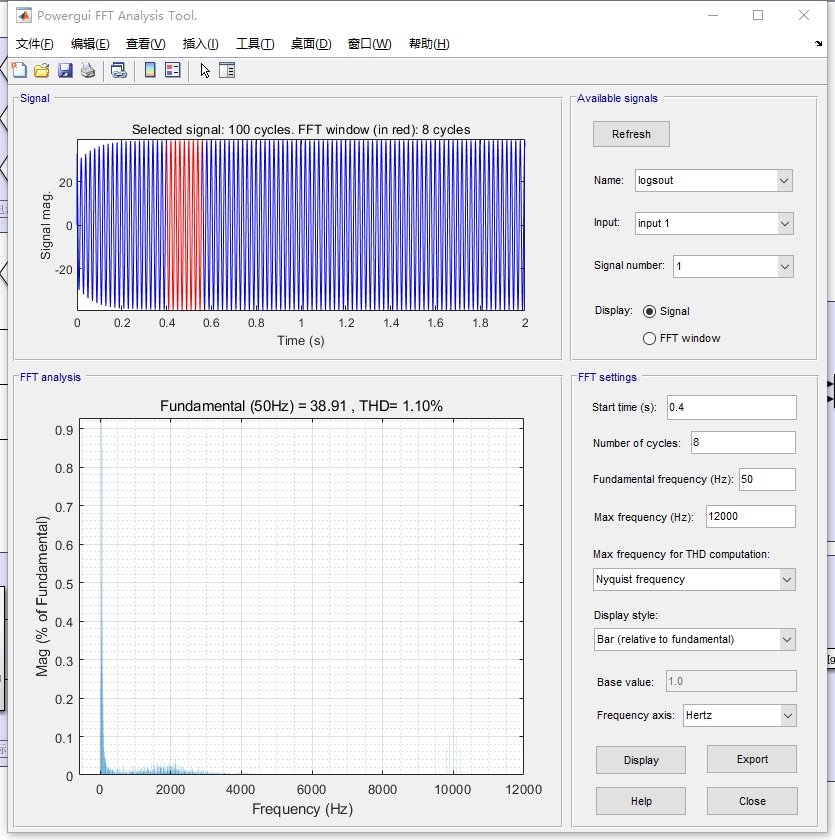The width and height of the screenshot is (835, 840).
Task: Select the FFT window radio button
Action: [649, 339]
